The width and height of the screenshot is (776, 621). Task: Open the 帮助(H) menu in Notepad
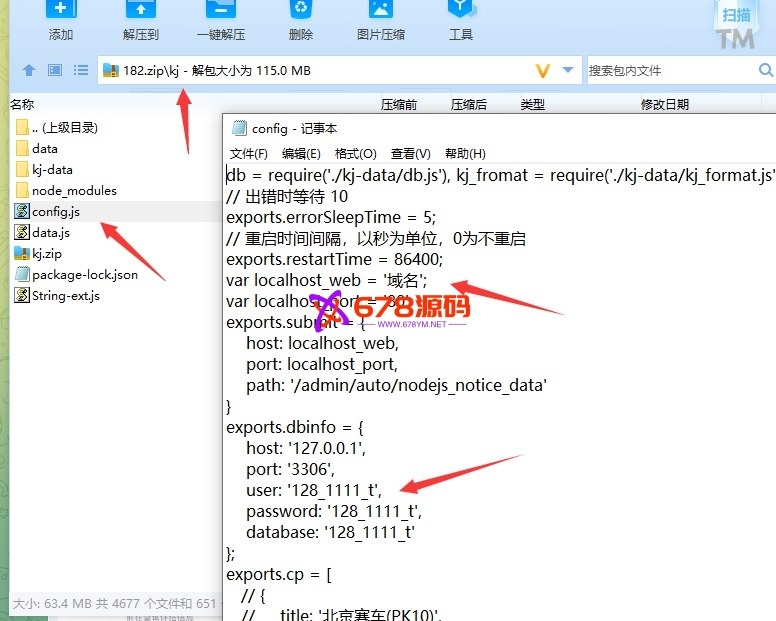point(465,154)
